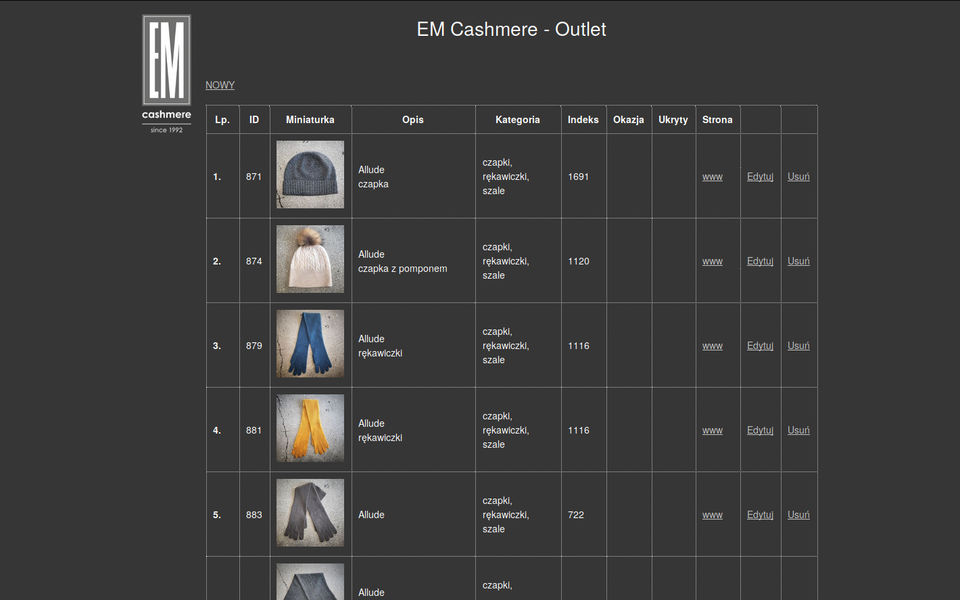Click ID cell 871
960x600 pixels.
[253, 177]
